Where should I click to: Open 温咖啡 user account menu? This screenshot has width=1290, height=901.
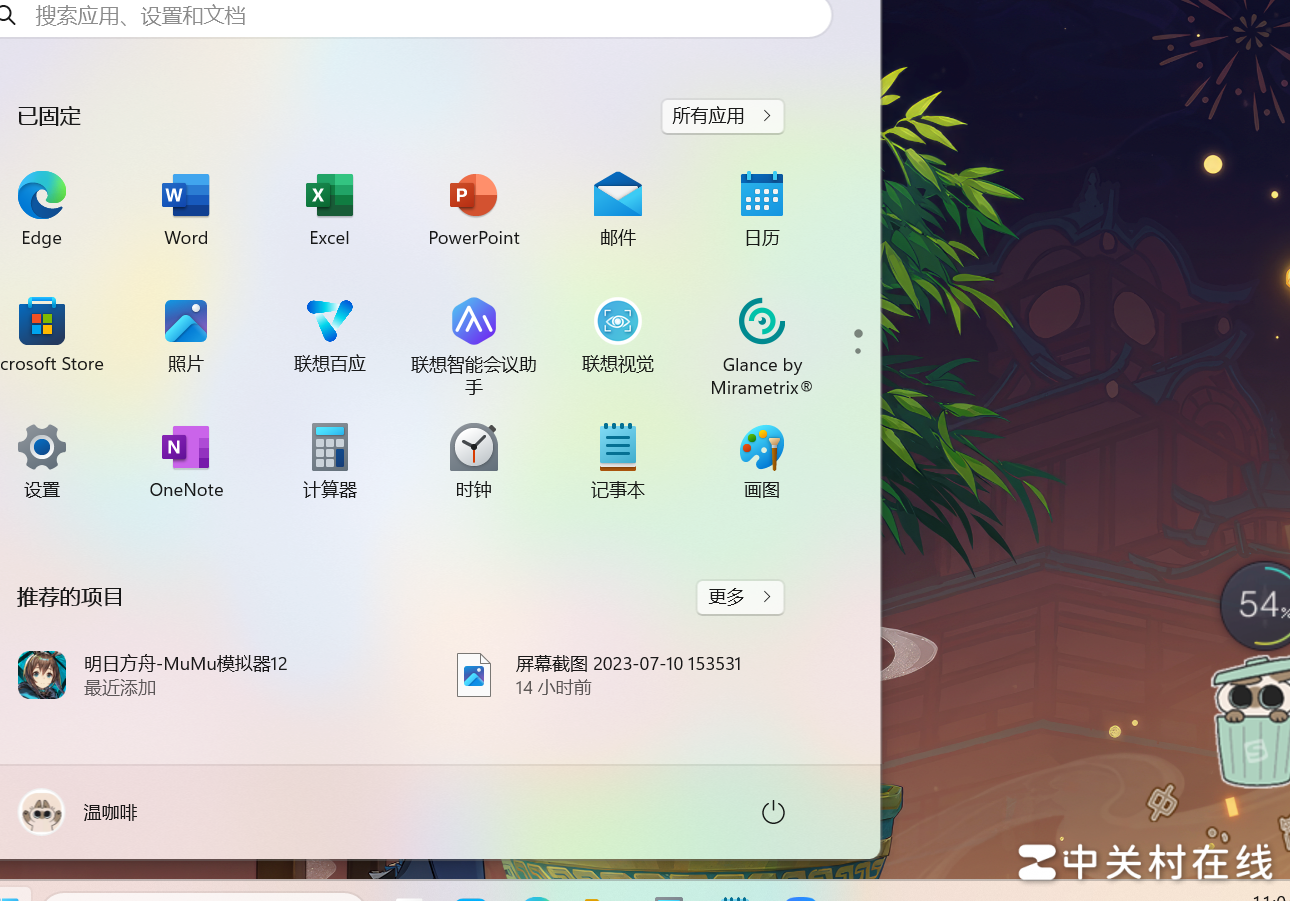[x=80, y=812]
